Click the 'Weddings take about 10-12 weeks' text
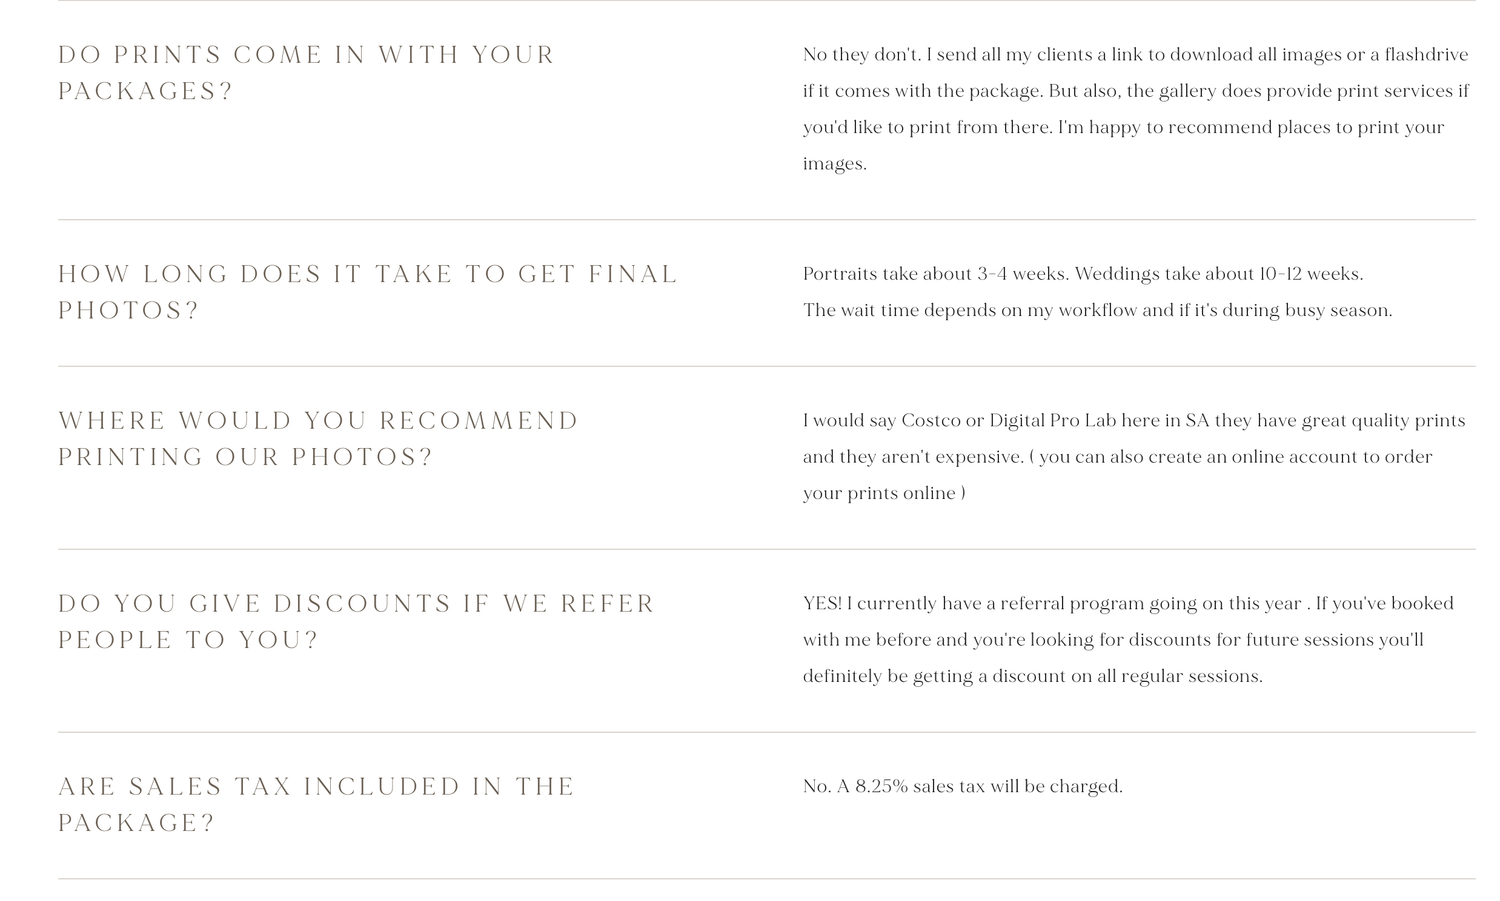The height and width of the screenshot is (901, 1500). pyautogui.click(x=1219, y=274)
